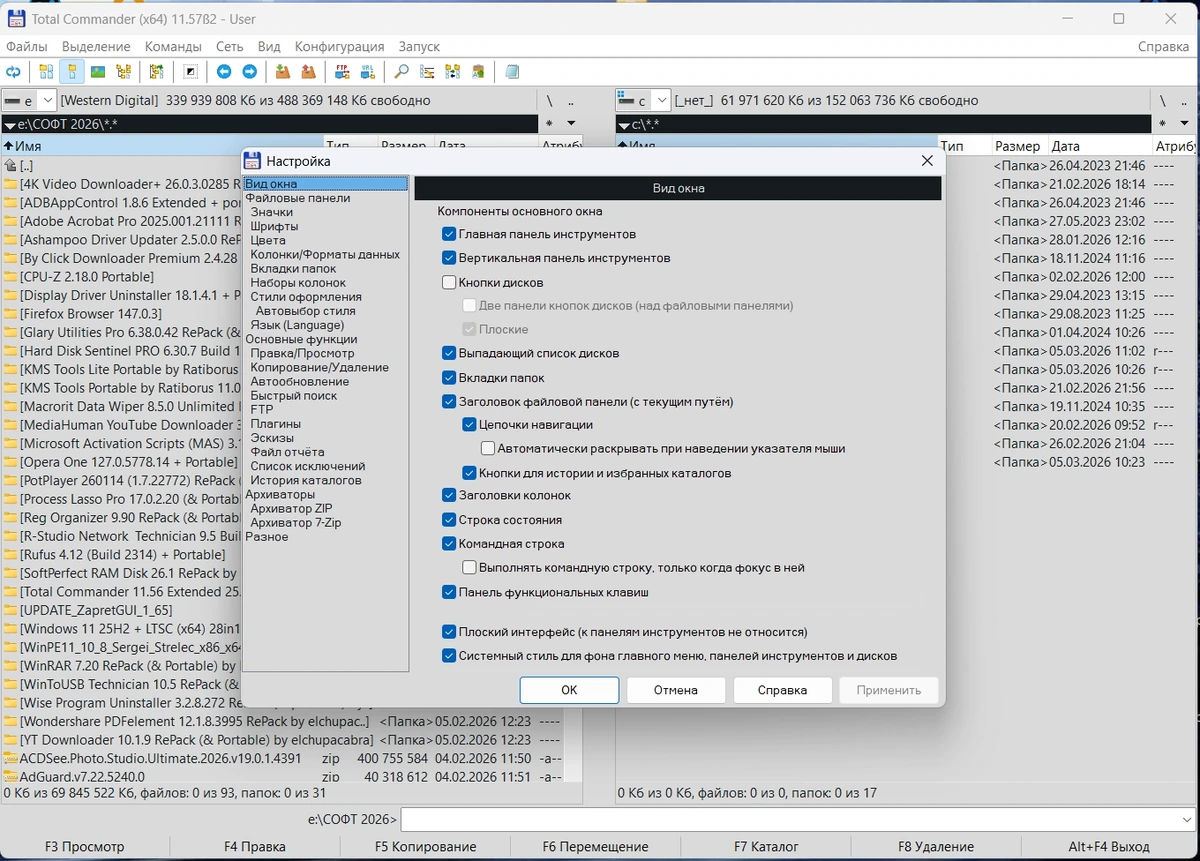Toggle Строка состояния checkbox
The height and width of the screenshot is (861, 1200).
click(x=449, y=520)
